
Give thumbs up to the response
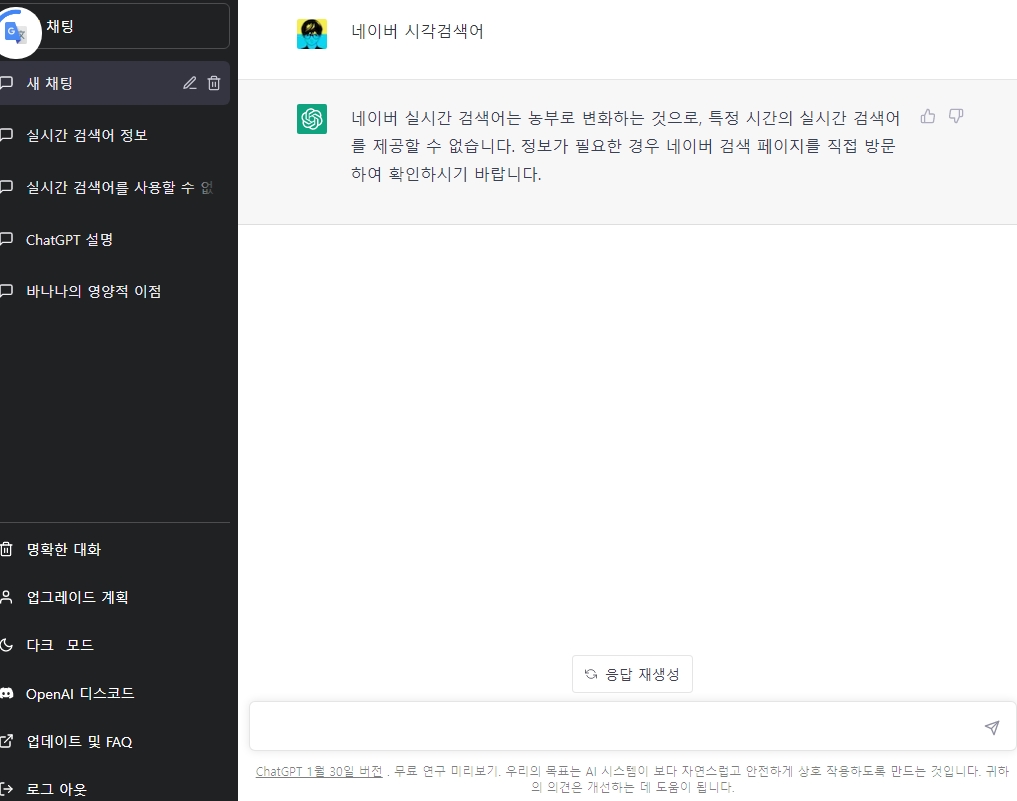click(x=927, y=117)
